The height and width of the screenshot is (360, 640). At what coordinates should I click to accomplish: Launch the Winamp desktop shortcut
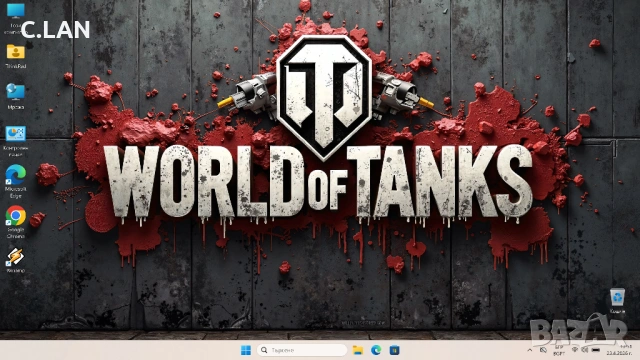16,260
